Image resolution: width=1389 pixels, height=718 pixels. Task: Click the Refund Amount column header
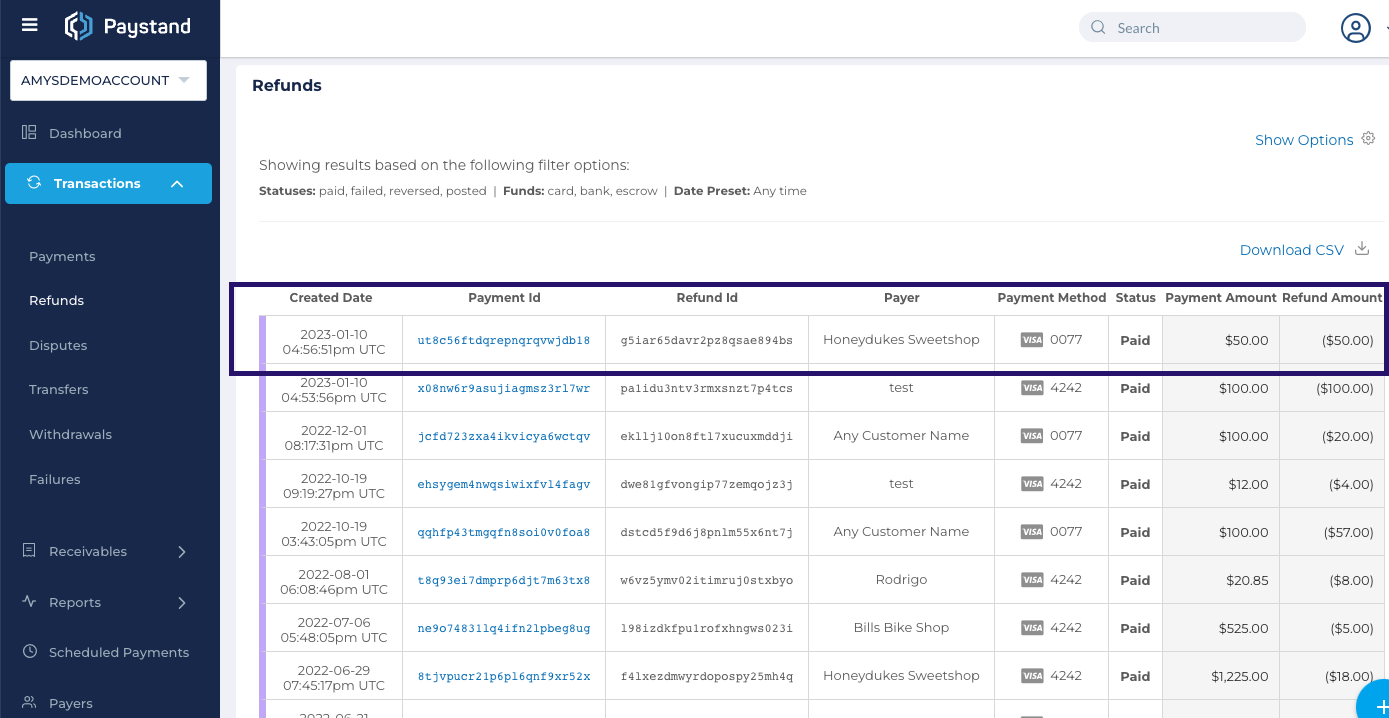click(x=1332, y=297)
